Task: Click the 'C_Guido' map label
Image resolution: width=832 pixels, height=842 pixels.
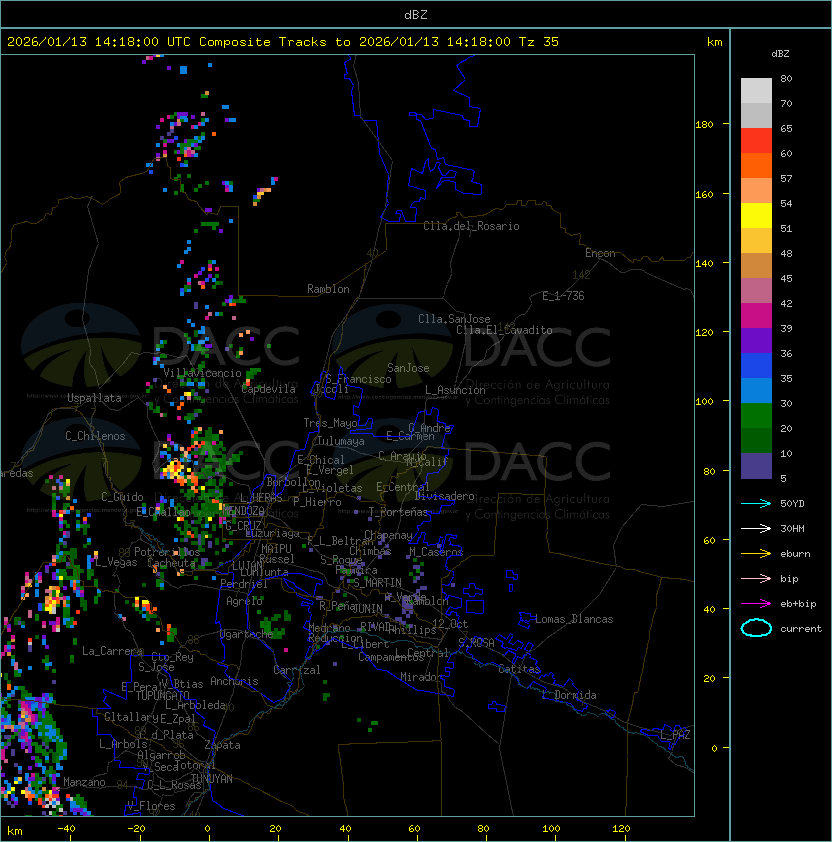Action: click(x=122, y=497)
